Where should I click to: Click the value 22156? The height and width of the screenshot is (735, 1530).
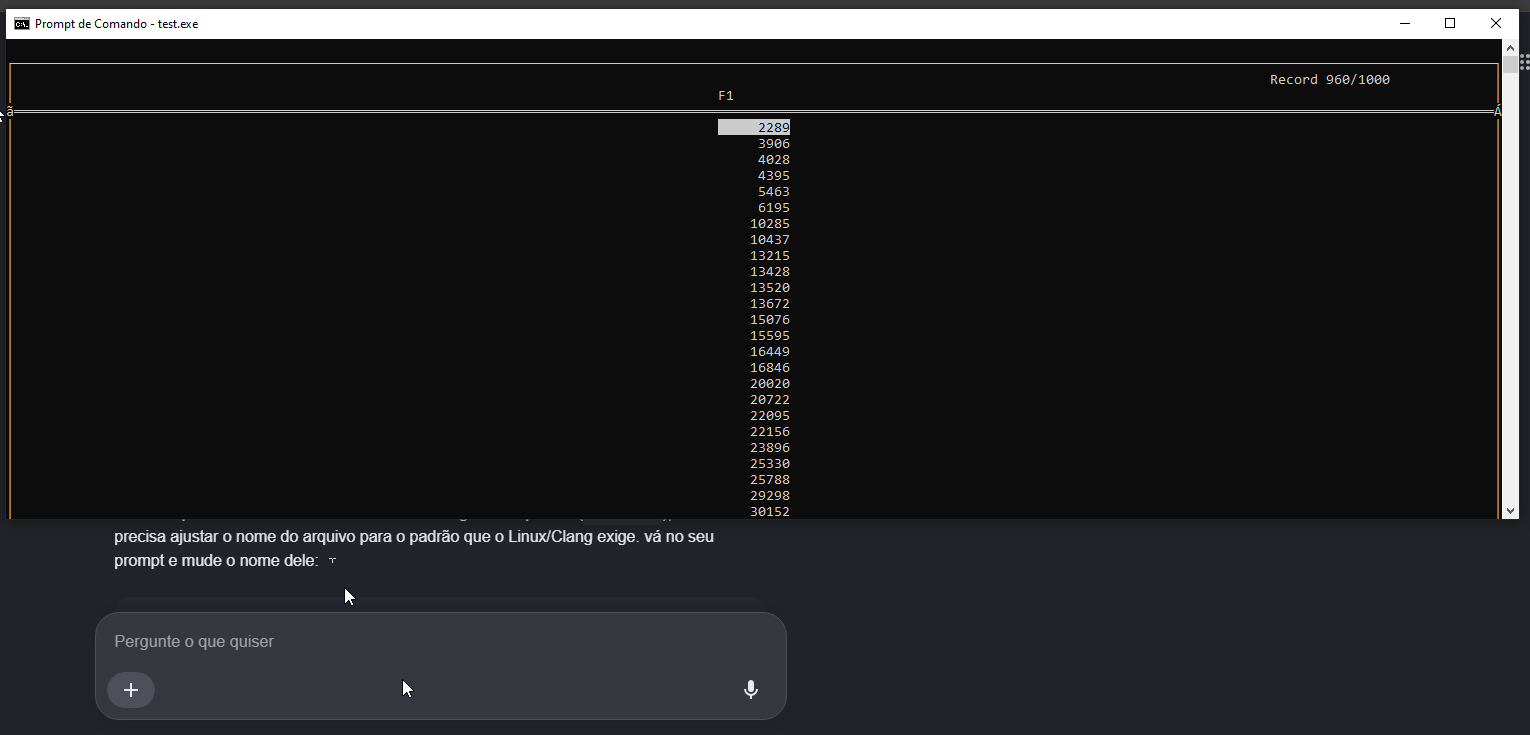(x=770, y=432)
